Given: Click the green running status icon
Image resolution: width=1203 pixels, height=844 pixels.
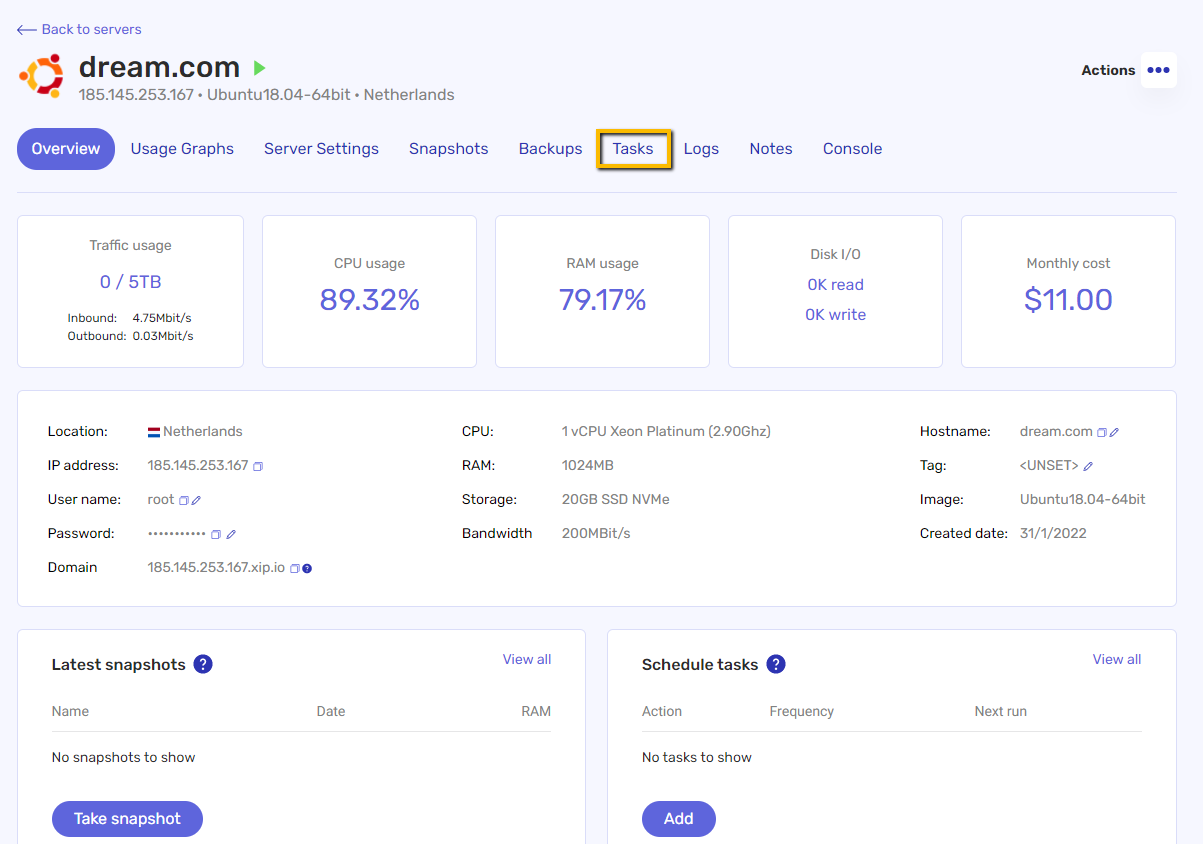Looking at the screenshot, I should click(x=259, y=68).
